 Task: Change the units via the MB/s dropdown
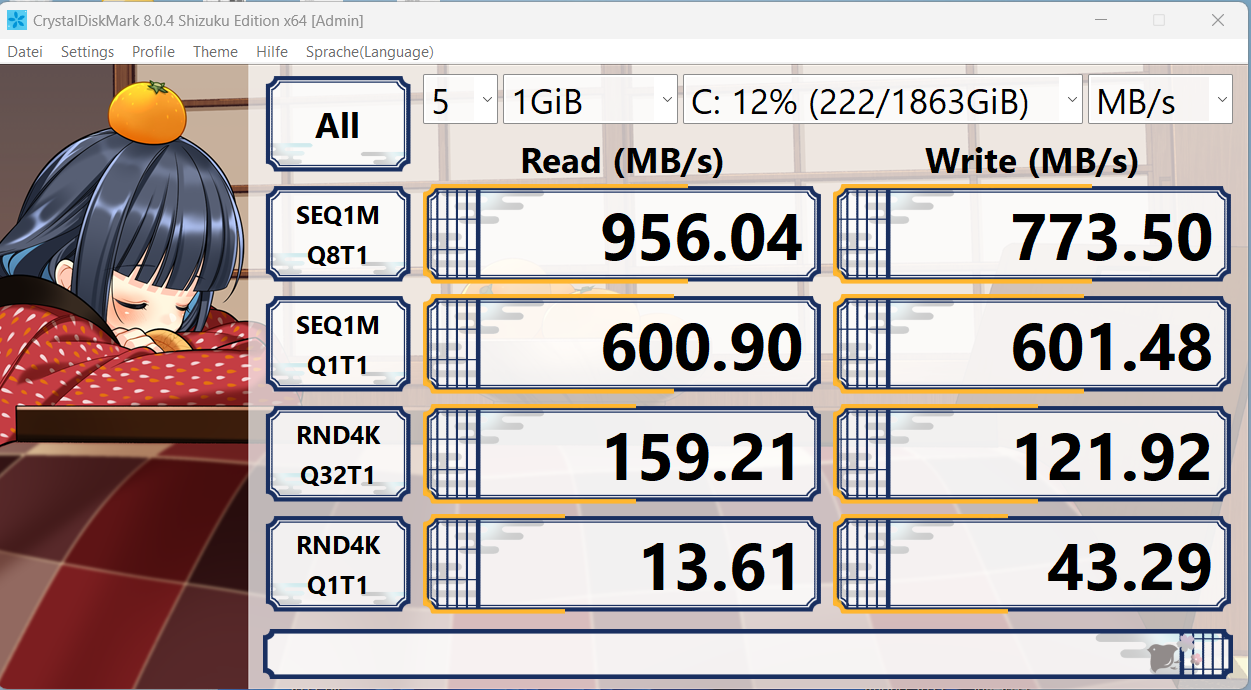(1160, 99)
